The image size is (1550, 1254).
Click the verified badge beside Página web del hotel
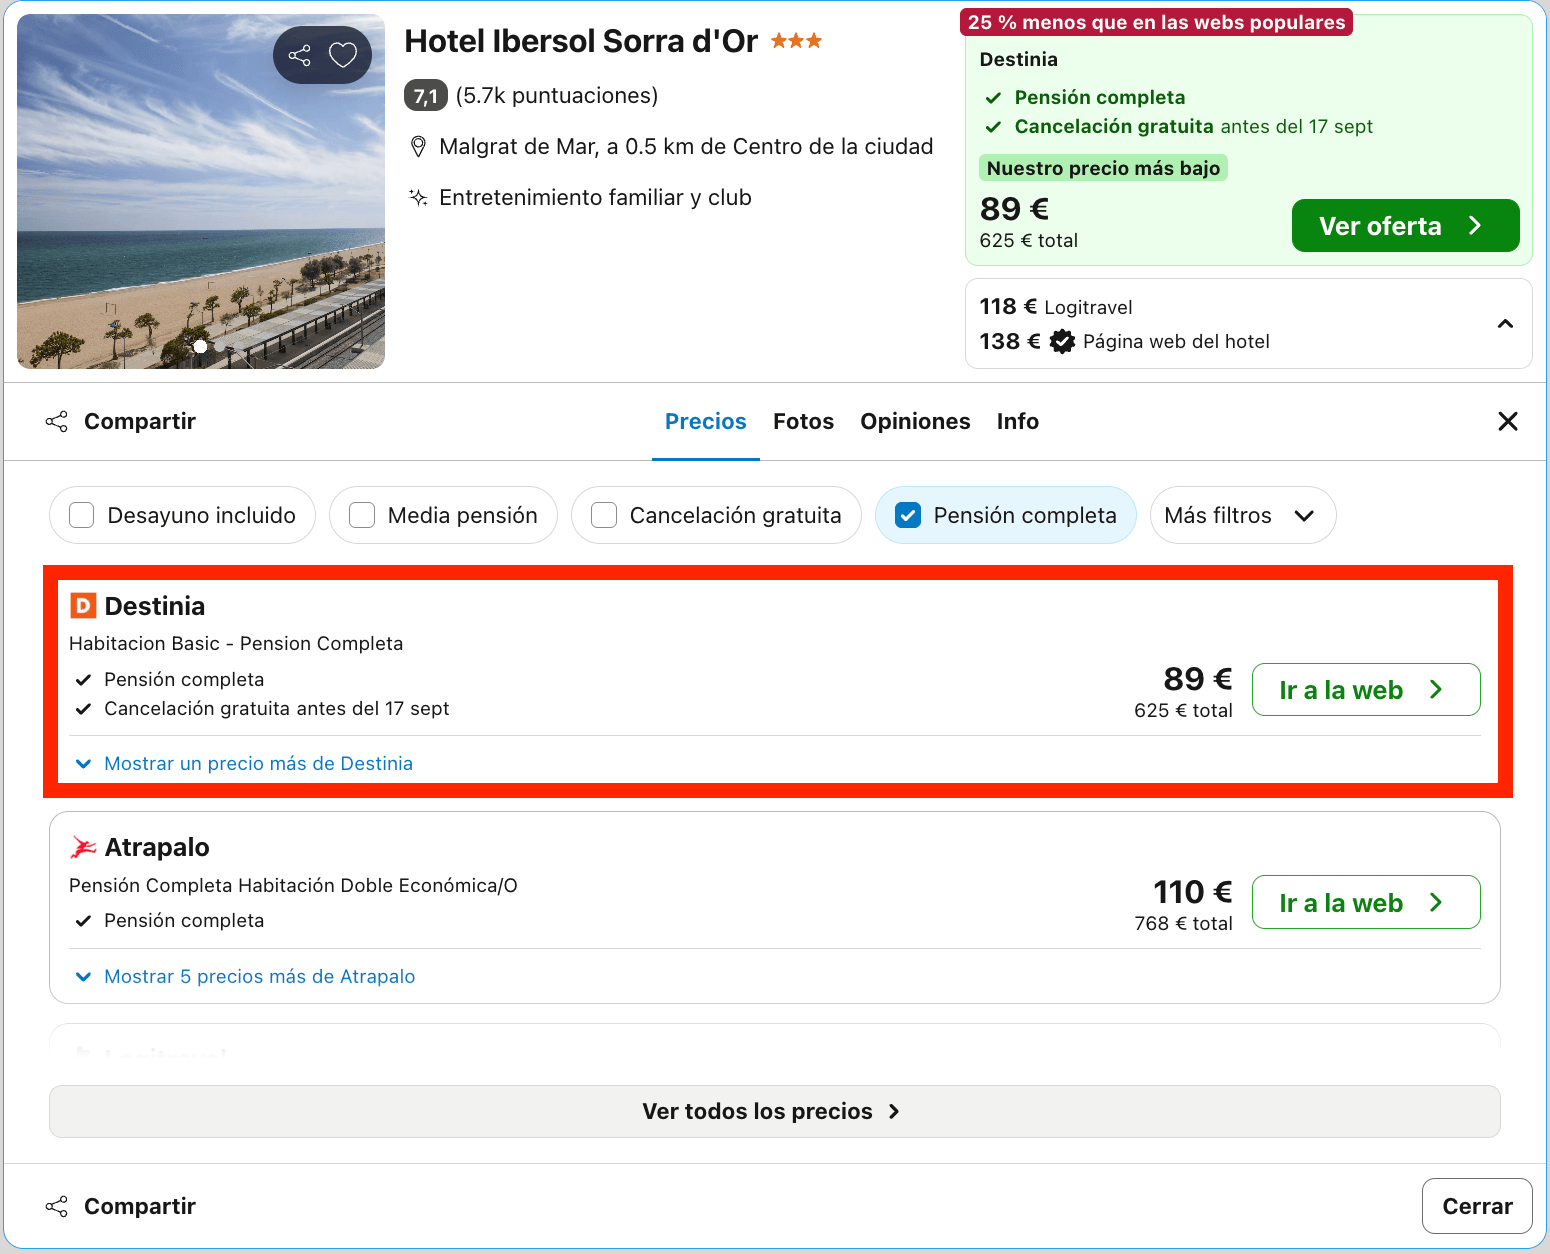coord(1062,341)
